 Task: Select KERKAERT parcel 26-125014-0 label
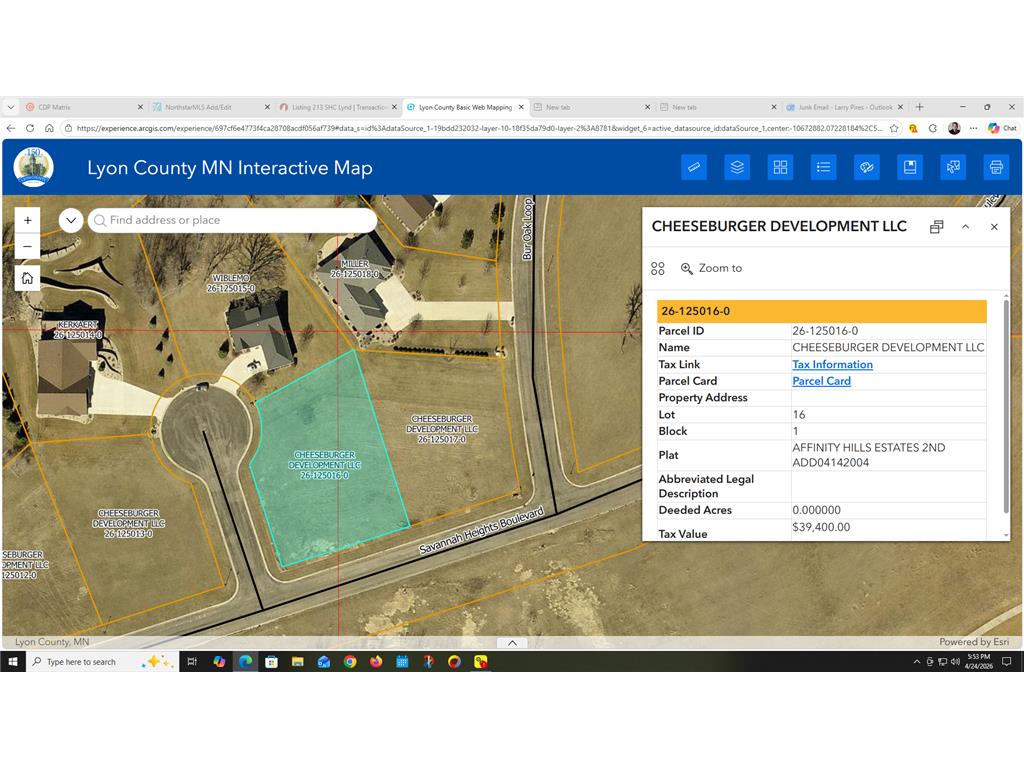78,330
